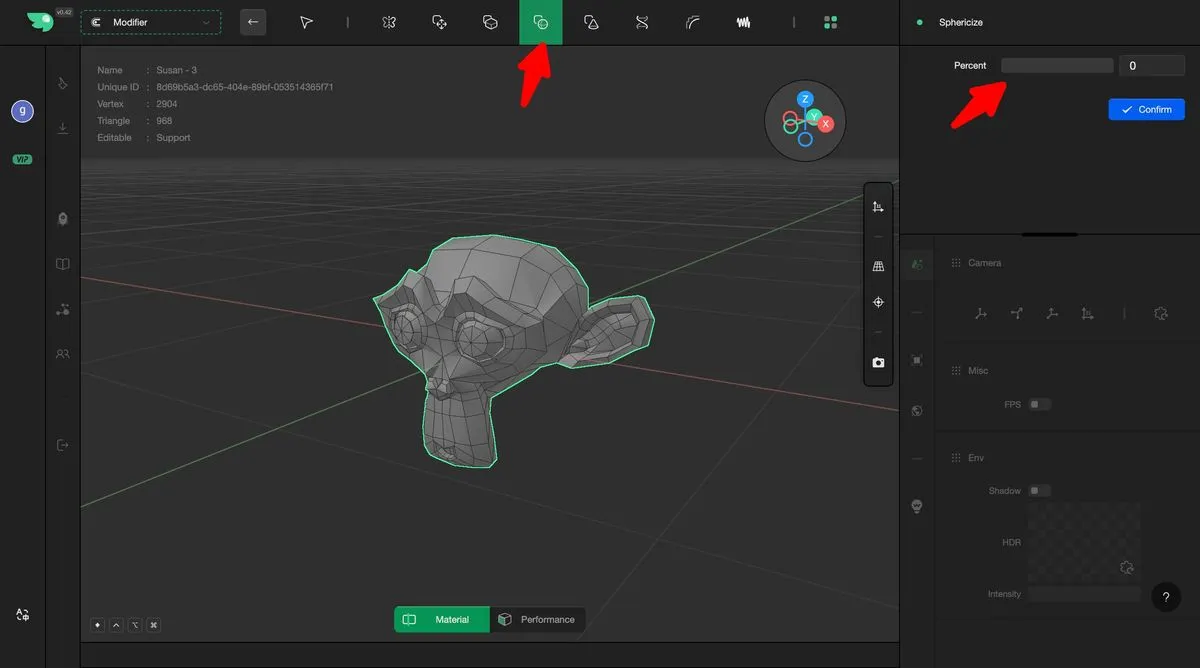Toggle the FPS switch
This screenshot has width=1200, height=668.
tap(1040, 405)
